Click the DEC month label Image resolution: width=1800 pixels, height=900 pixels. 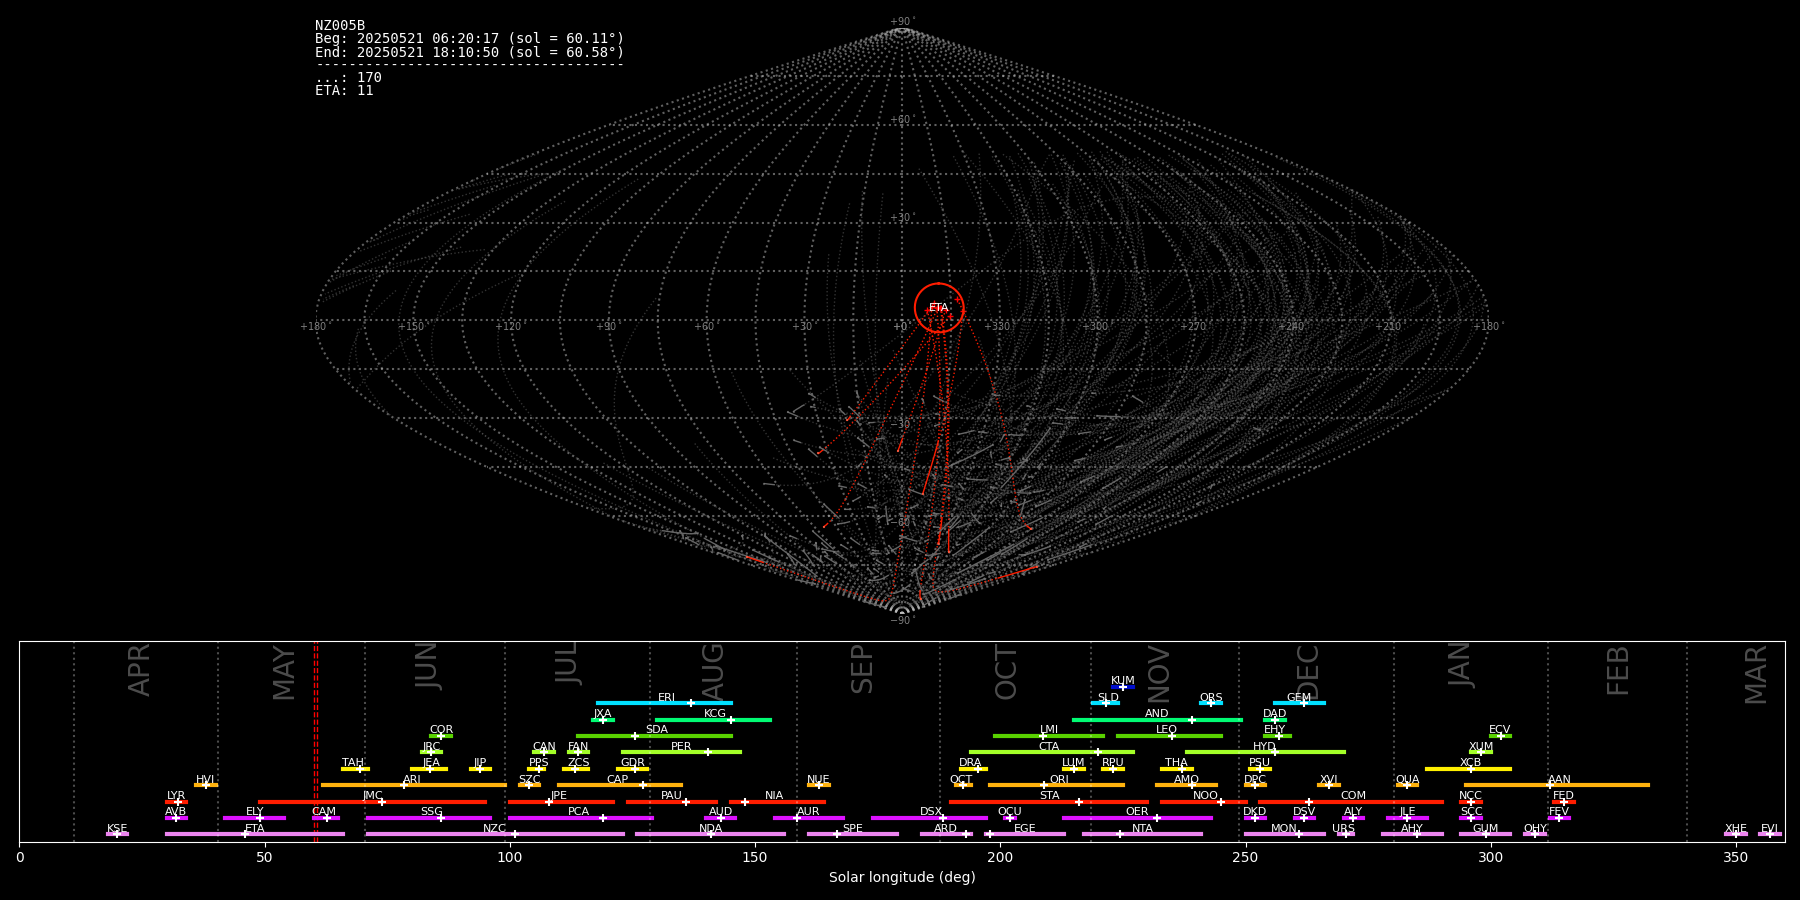point(1307,673)
